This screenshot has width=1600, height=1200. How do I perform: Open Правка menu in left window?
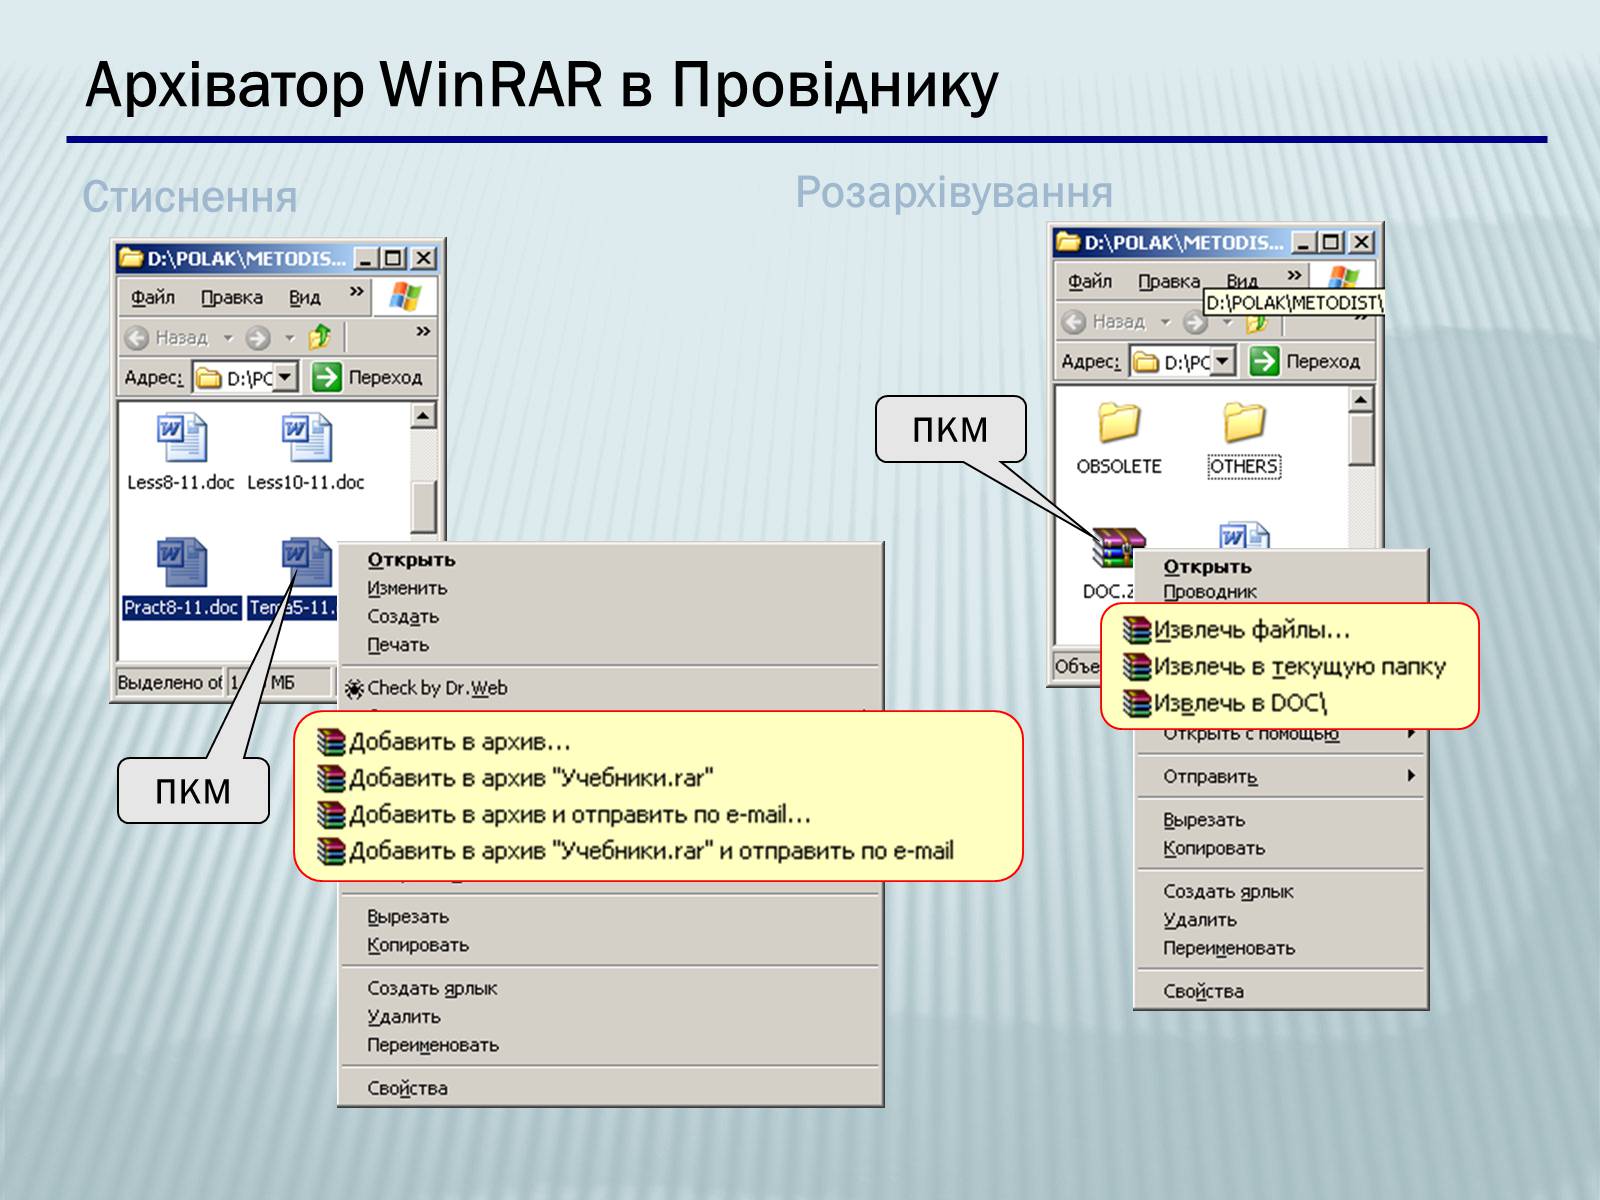tap(231, 297)
